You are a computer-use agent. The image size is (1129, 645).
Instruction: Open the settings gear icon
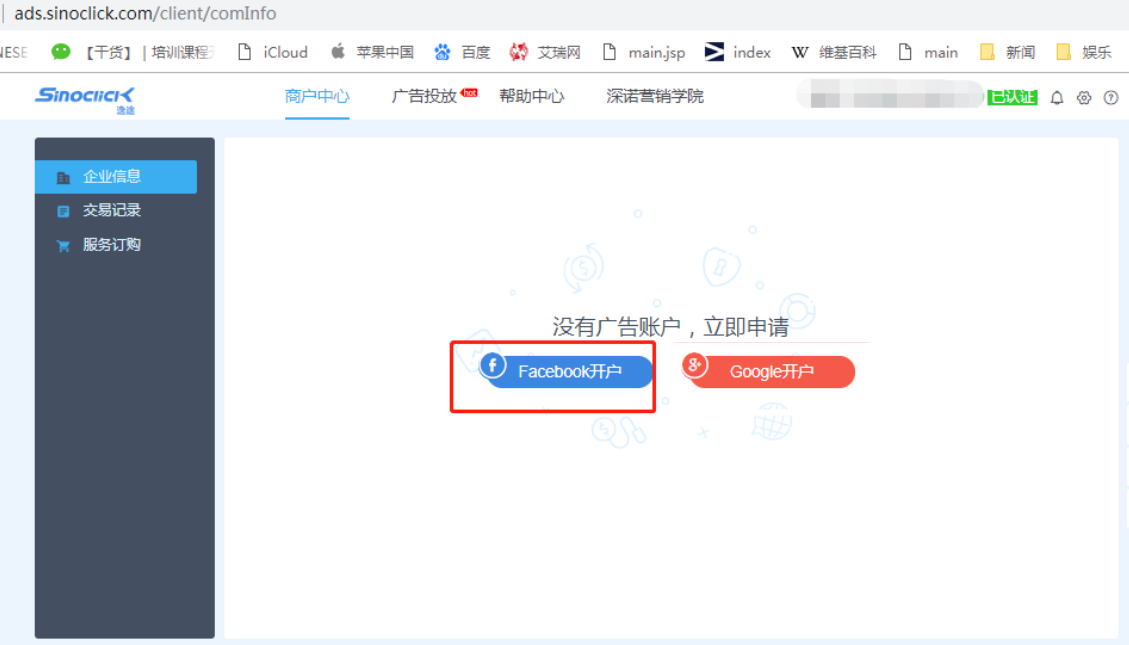point(1084,98)
